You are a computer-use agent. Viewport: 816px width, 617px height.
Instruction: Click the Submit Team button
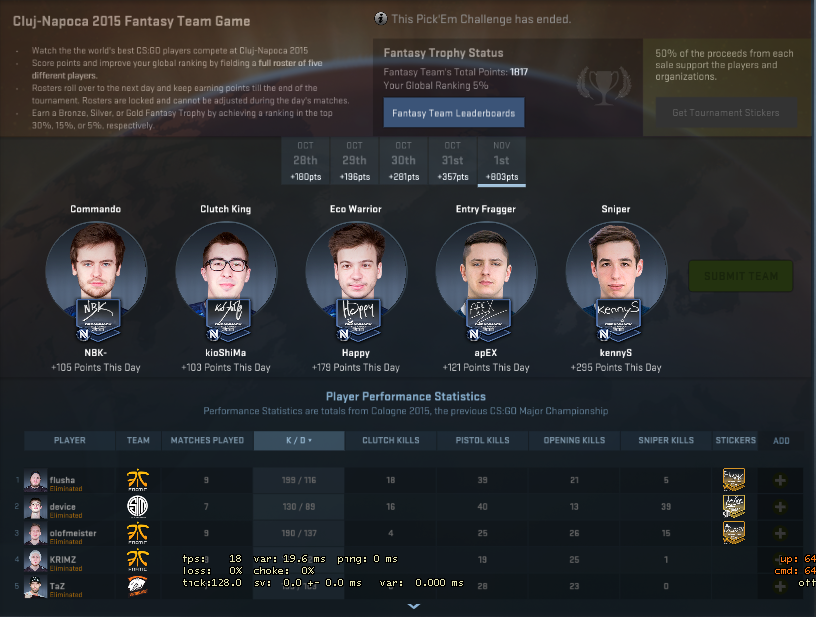pyautogui.click(x=741, y=276)
